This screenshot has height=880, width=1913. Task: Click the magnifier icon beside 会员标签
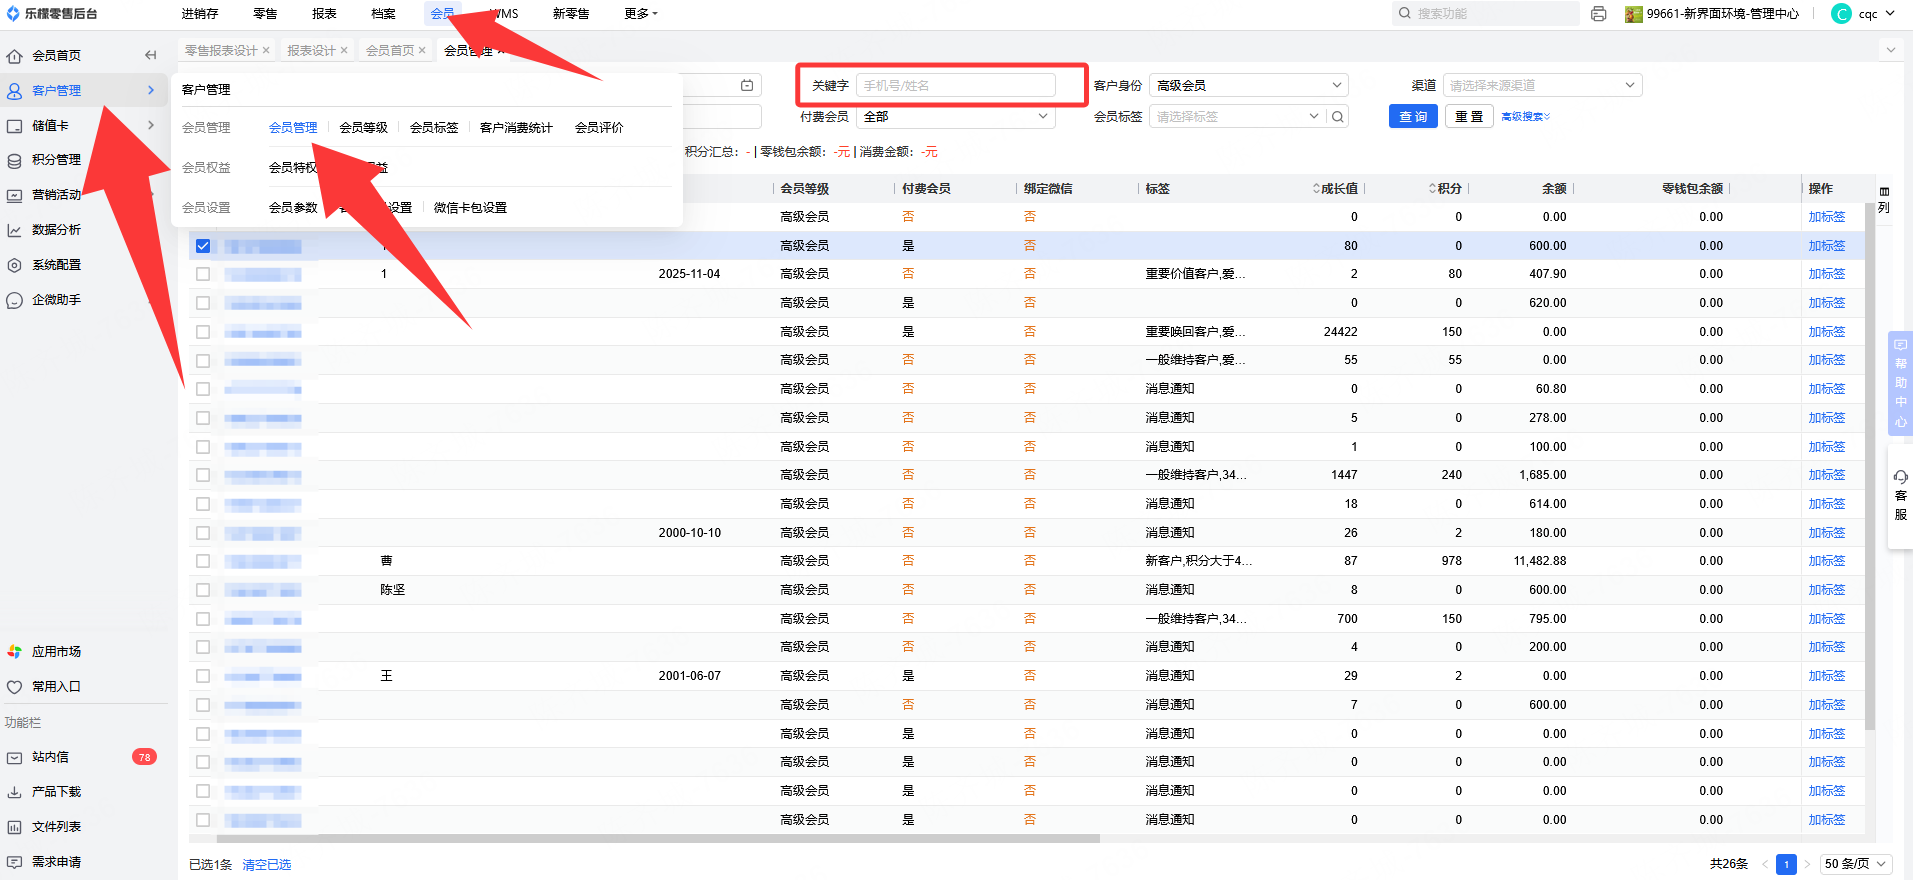[1338, 117]
